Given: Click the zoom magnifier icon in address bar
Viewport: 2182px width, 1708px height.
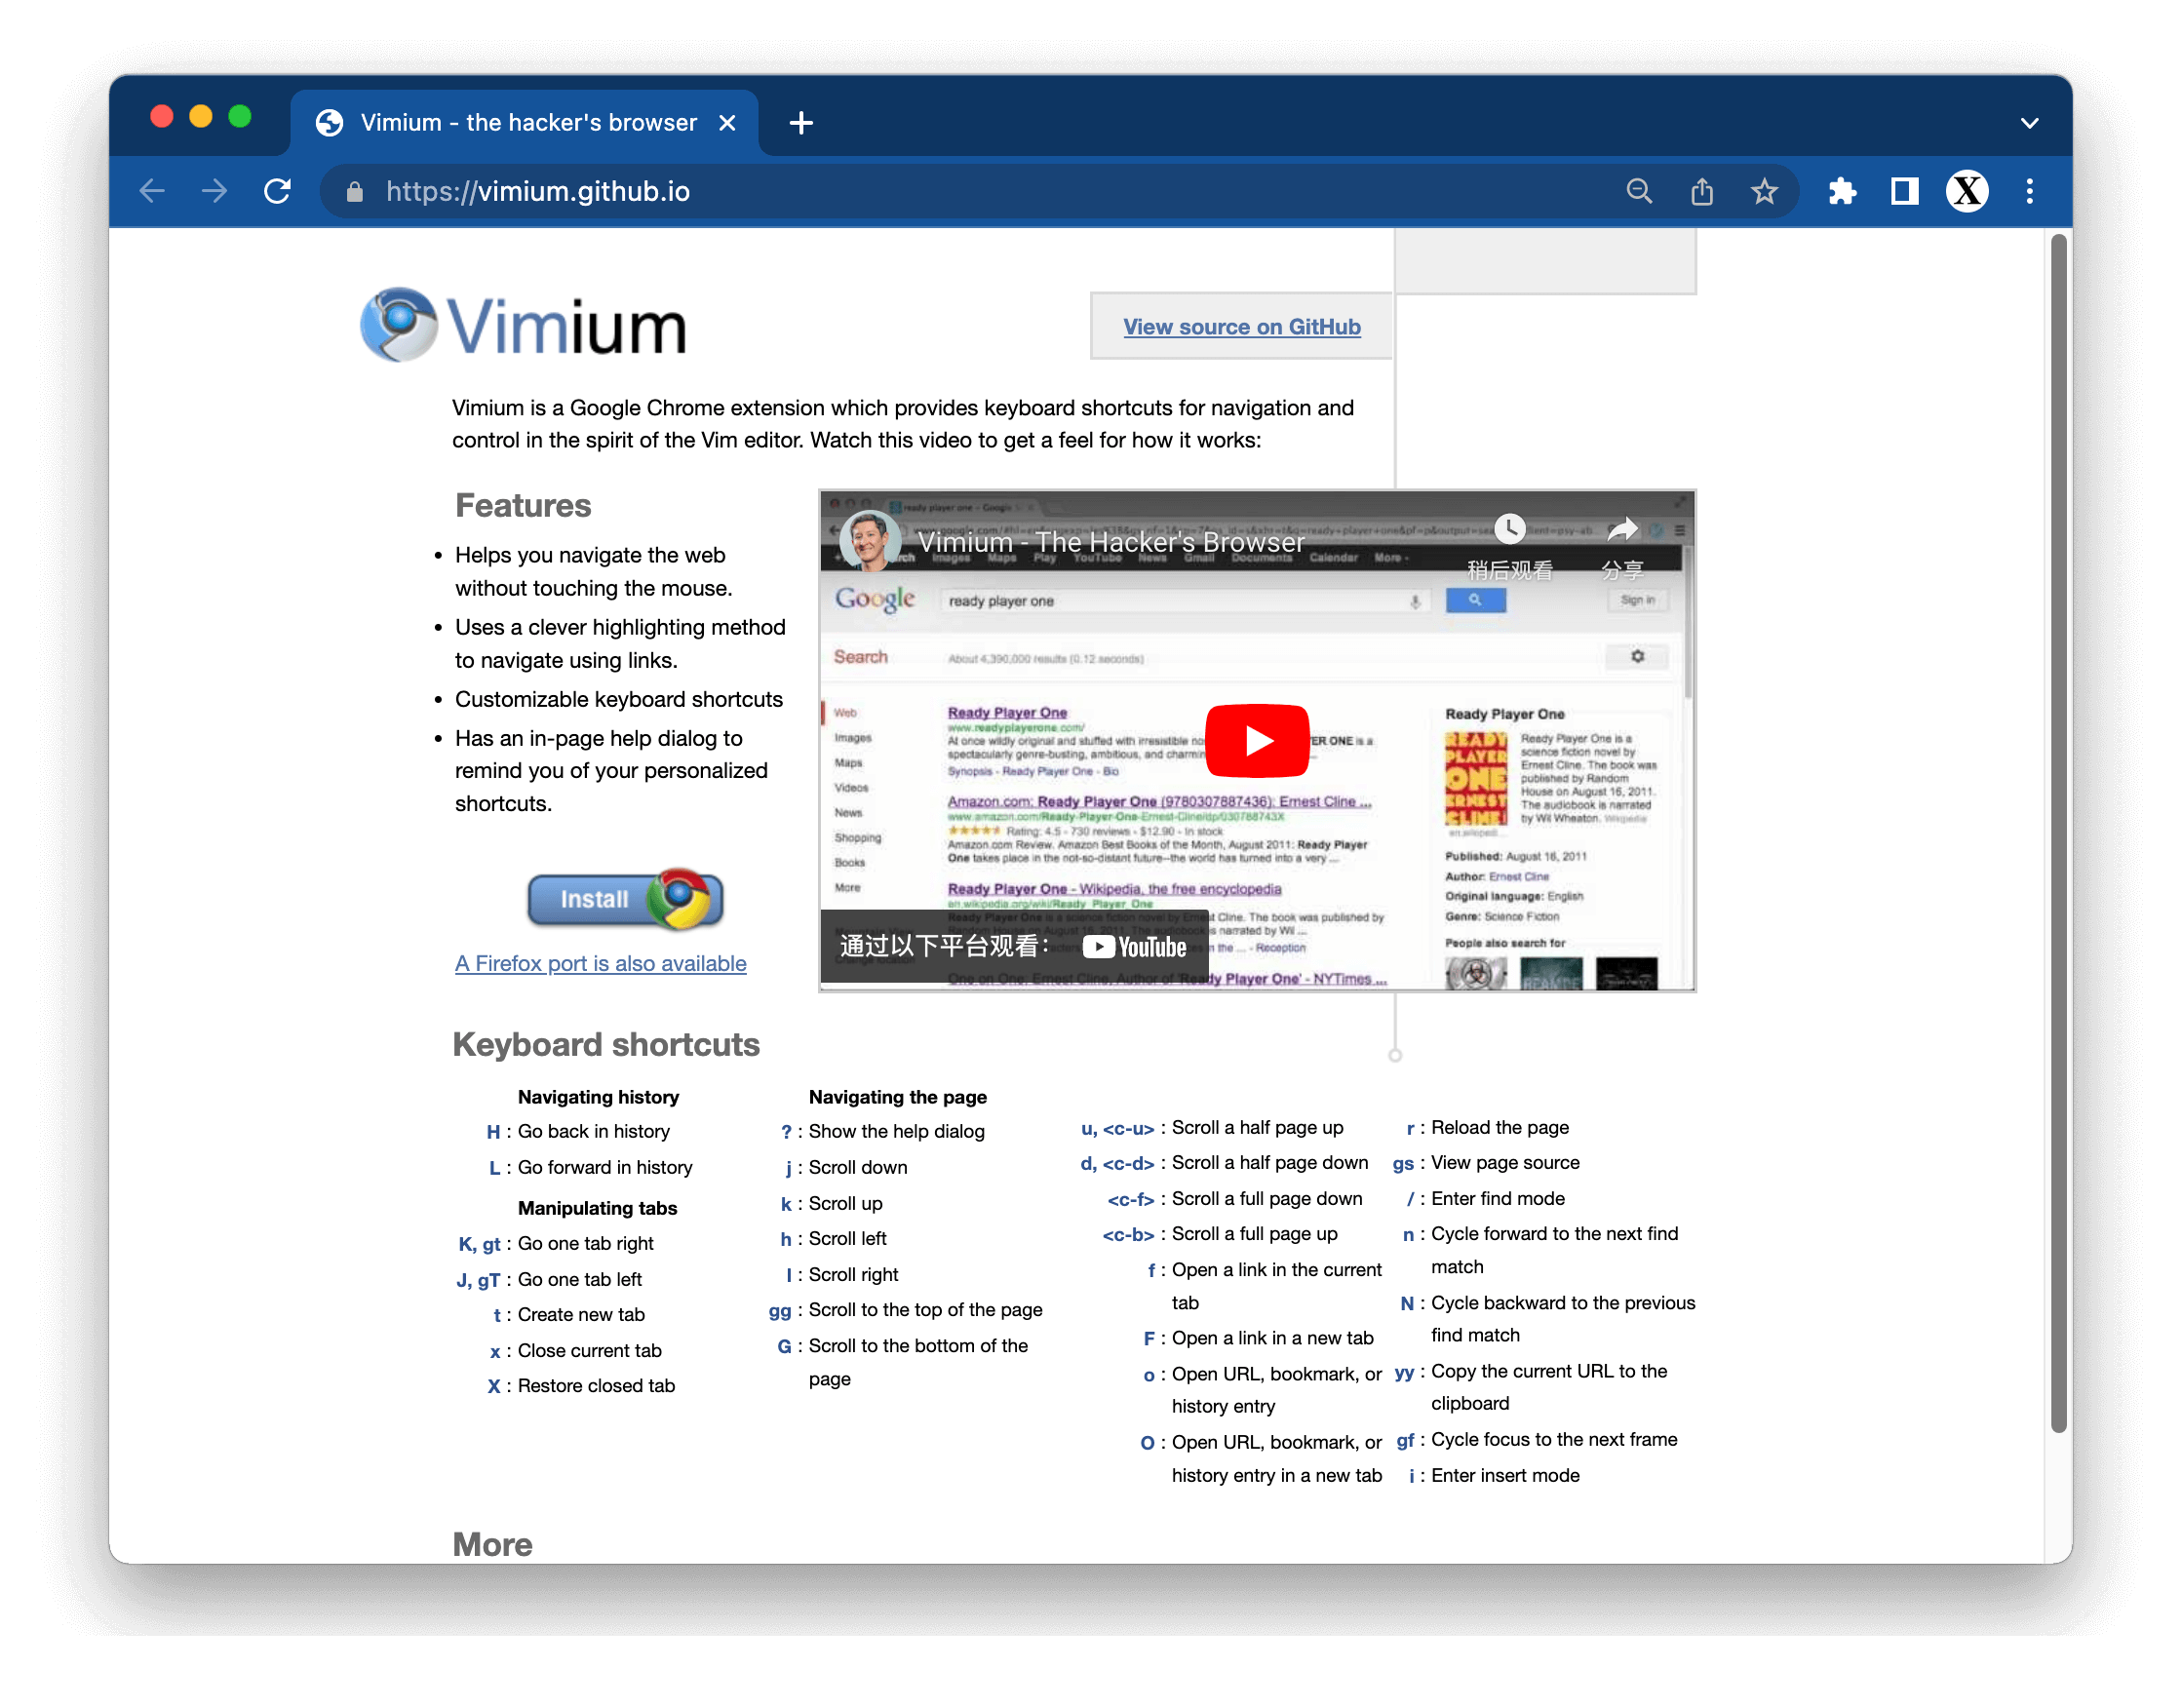Looking at the screenshot, I should pos(1639,191).
